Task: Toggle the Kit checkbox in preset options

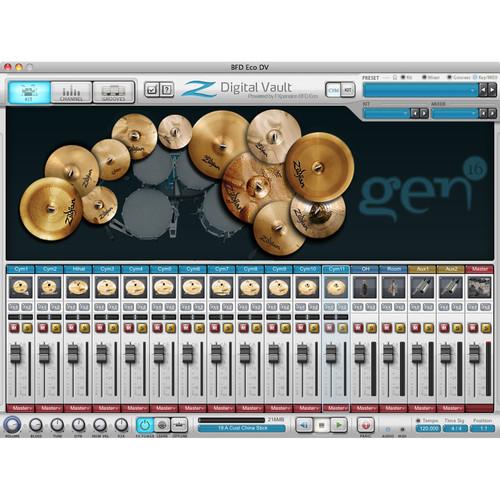Action: pos(403,77)
